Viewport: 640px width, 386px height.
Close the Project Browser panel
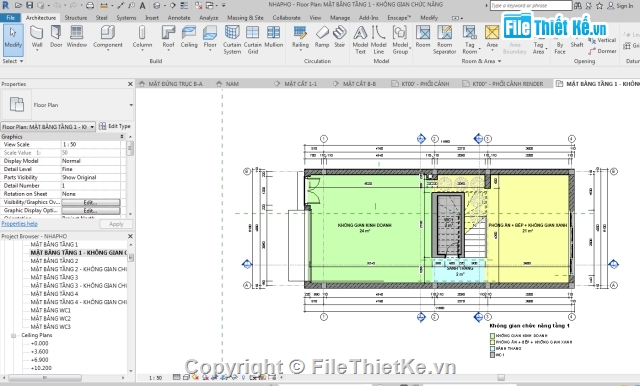[x=130, y=236]
